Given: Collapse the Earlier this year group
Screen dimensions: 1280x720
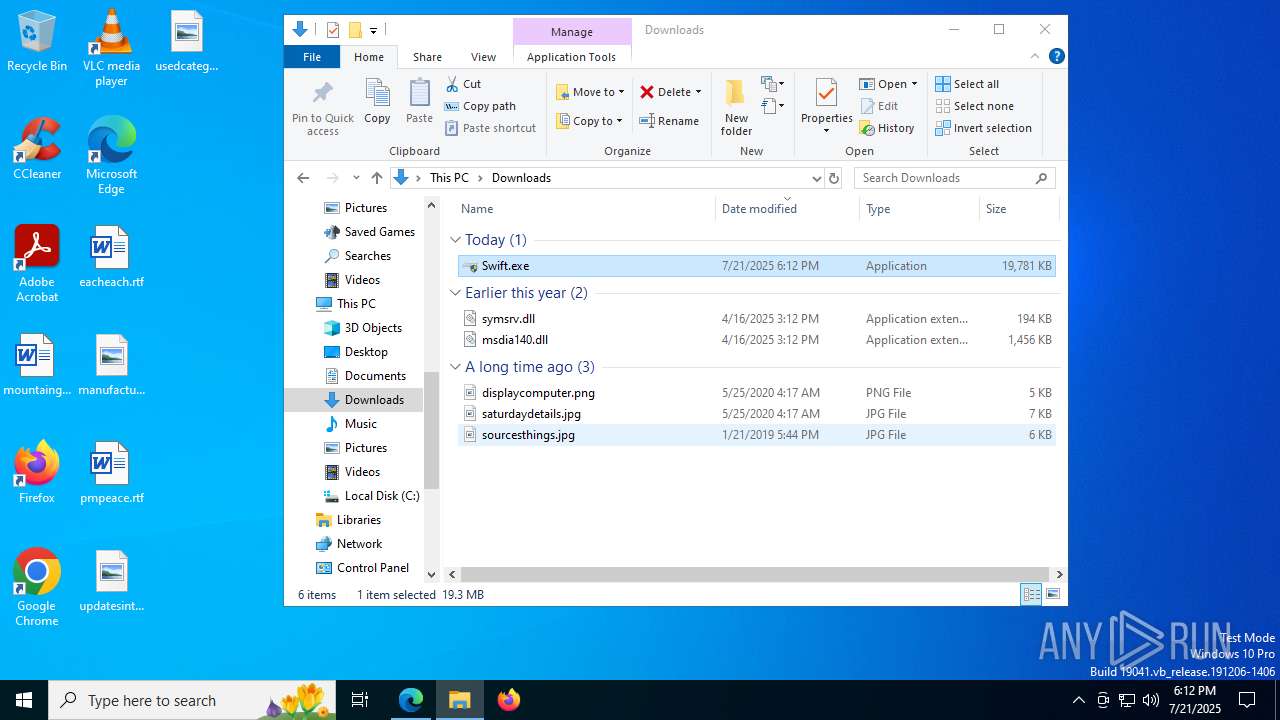Looking at the screenshot, I should (x=455, y=293).
